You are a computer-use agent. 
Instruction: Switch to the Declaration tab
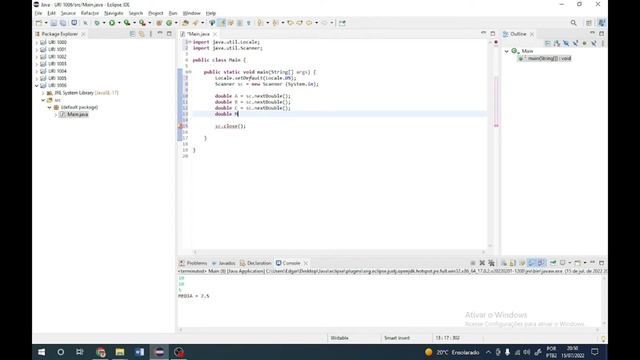point(256,263)
